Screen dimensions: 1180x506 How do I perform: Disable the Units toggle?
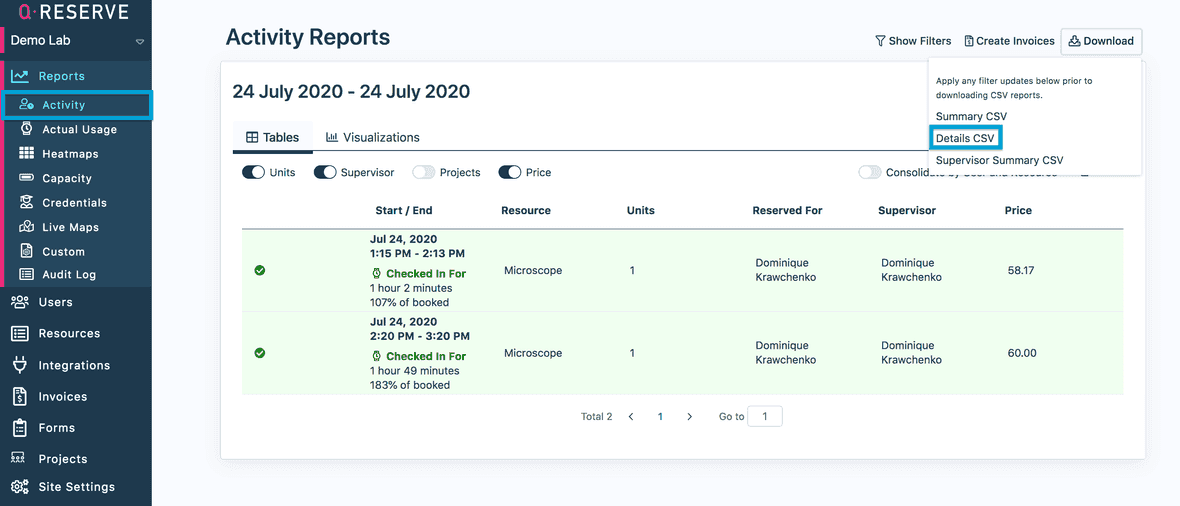coord(253,172)
